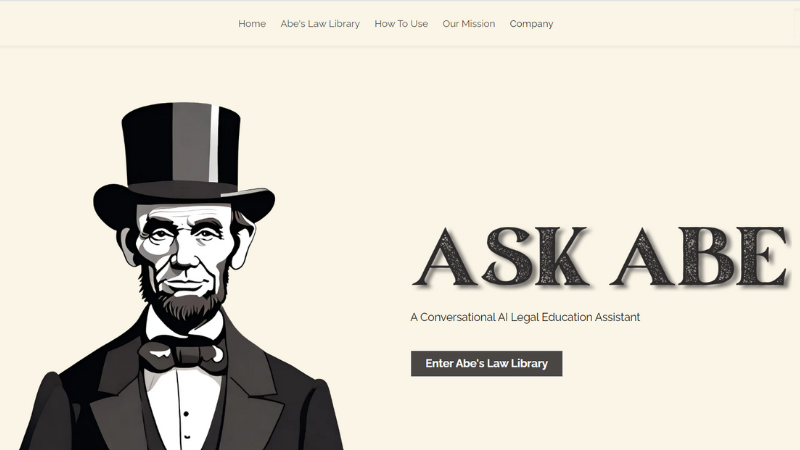
Task: Click the upper black shirt stud button
Action: coord(186,413)
